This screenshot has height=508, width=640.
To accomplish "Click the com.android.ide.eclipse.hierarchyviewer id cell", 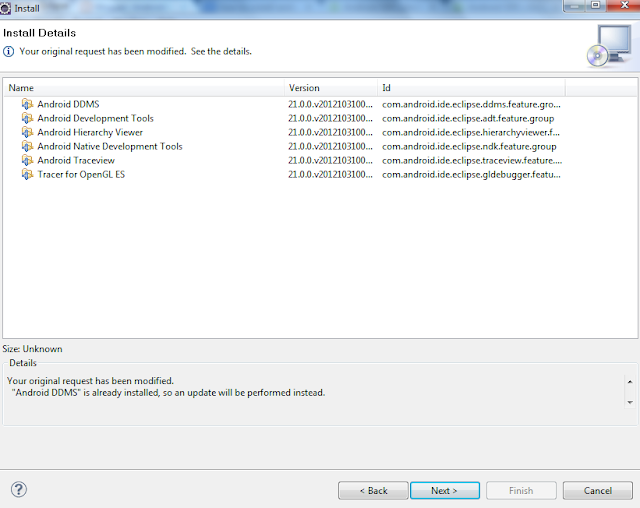I will [x=471, y=133].
